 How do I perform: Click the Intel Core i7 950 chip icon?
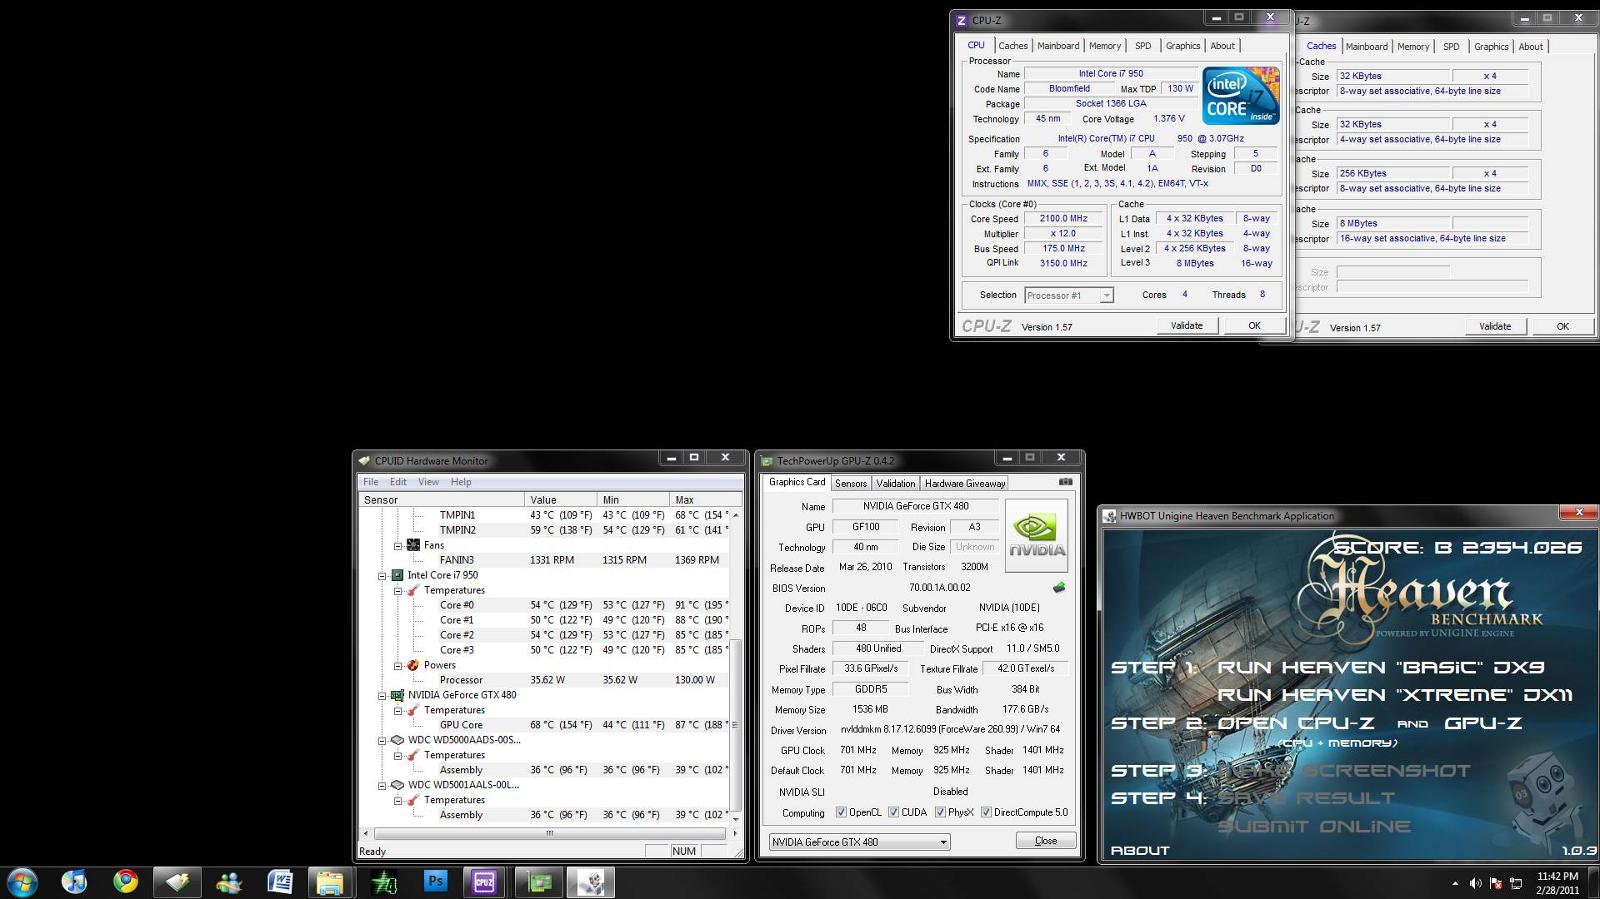(x=397, y=575)
